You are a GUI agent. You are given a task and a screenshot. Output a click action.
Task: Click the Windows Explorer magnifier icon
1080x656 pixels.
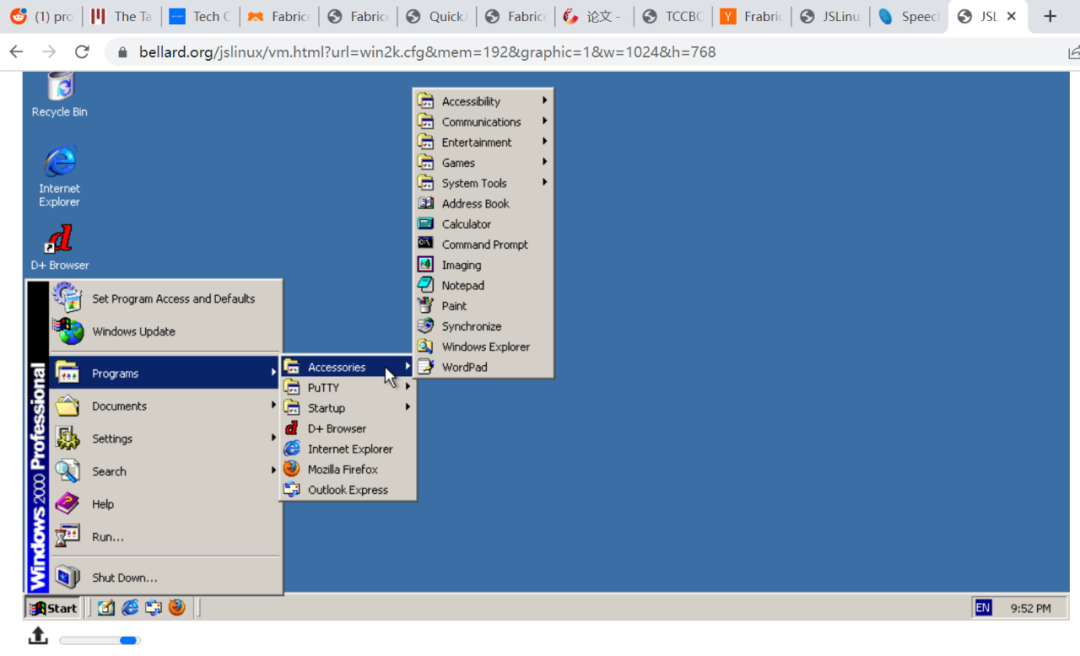click(x=426, y=346)
